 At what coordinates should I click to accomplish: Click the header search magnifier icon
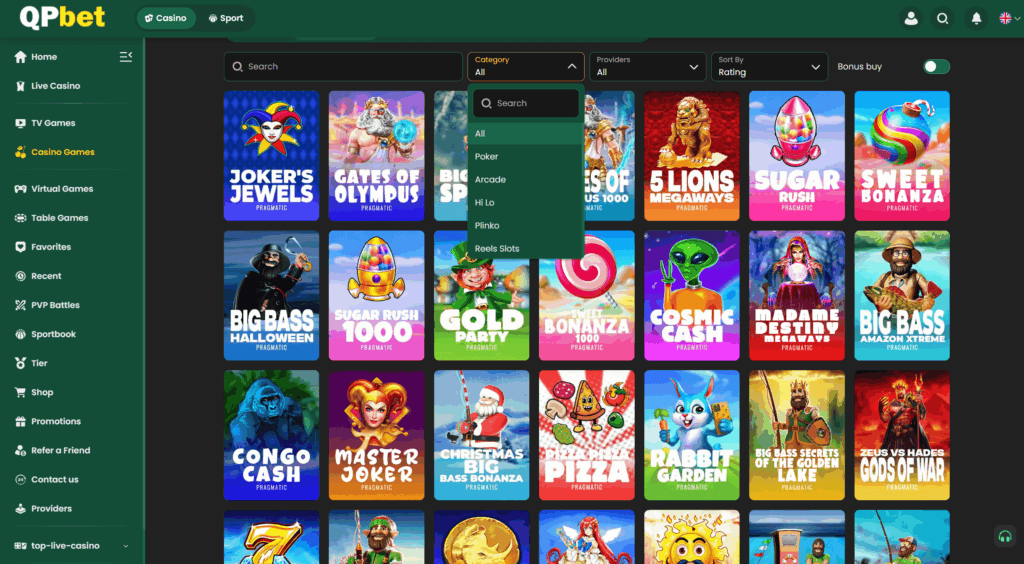942,18
